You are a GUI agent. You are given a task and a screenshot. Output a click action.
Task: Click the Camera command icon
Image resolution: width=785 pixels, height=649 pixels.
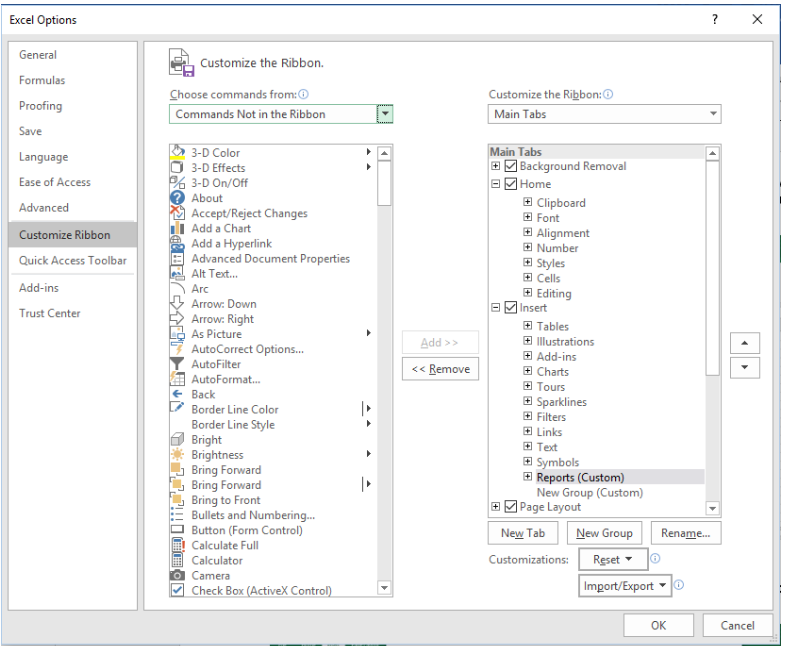click(177, 575)
